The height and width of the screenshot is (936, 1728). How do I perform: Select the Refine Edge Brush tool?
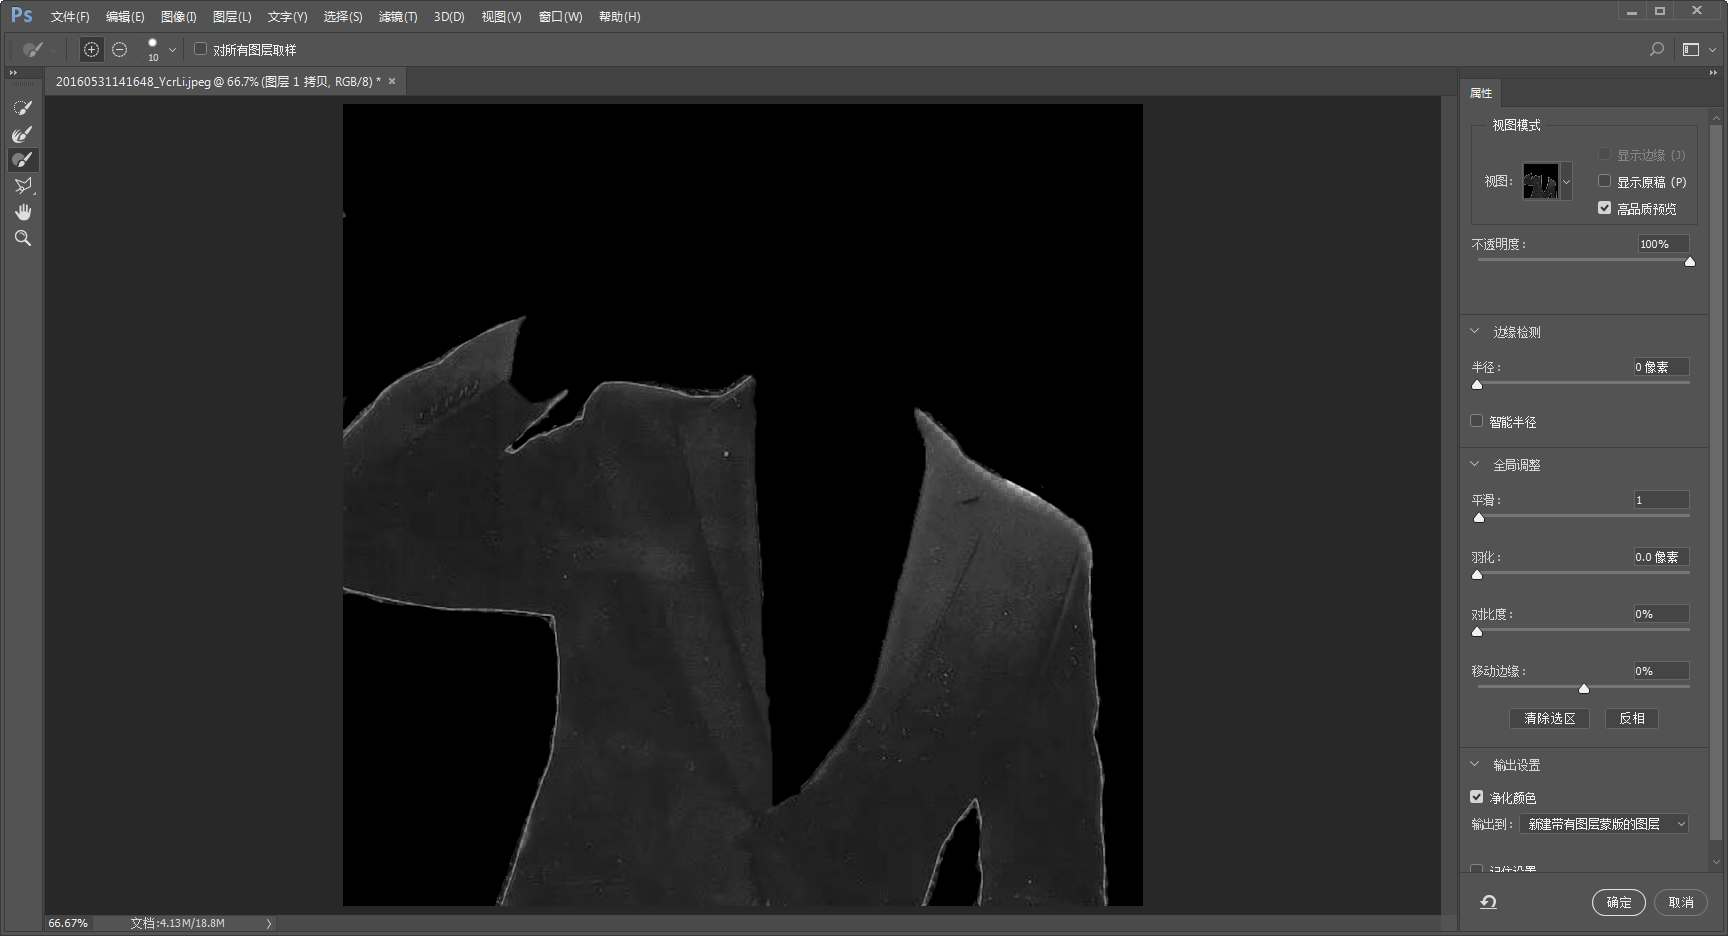(x=22, y=133)
